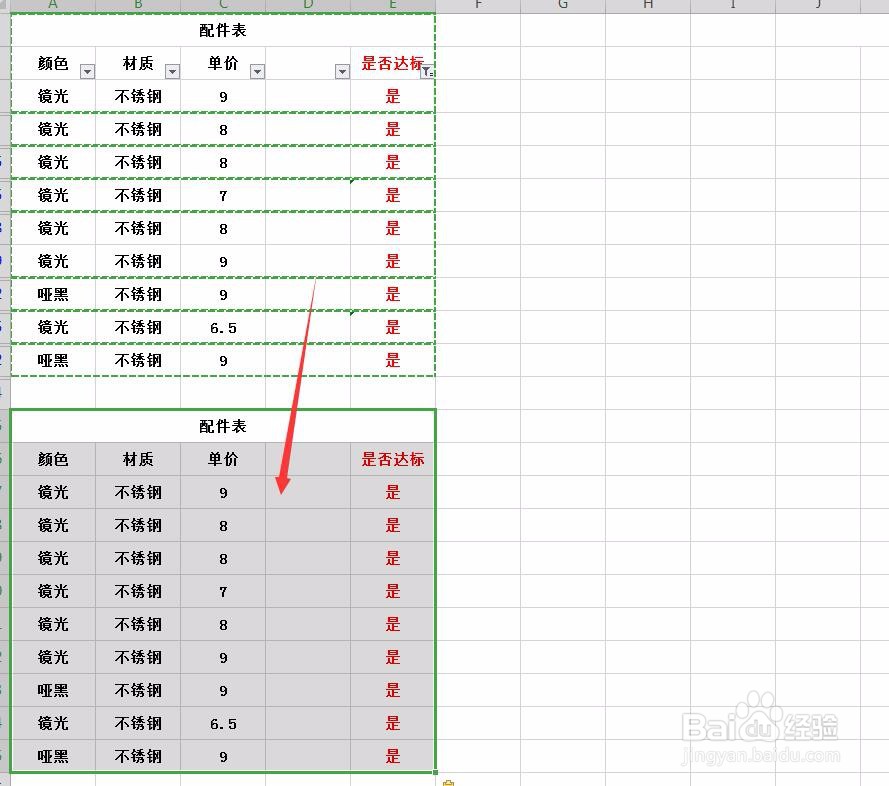The image size is (889, 786).
Task: Select column E by clicking its header letter
Action: pos(393,5)
